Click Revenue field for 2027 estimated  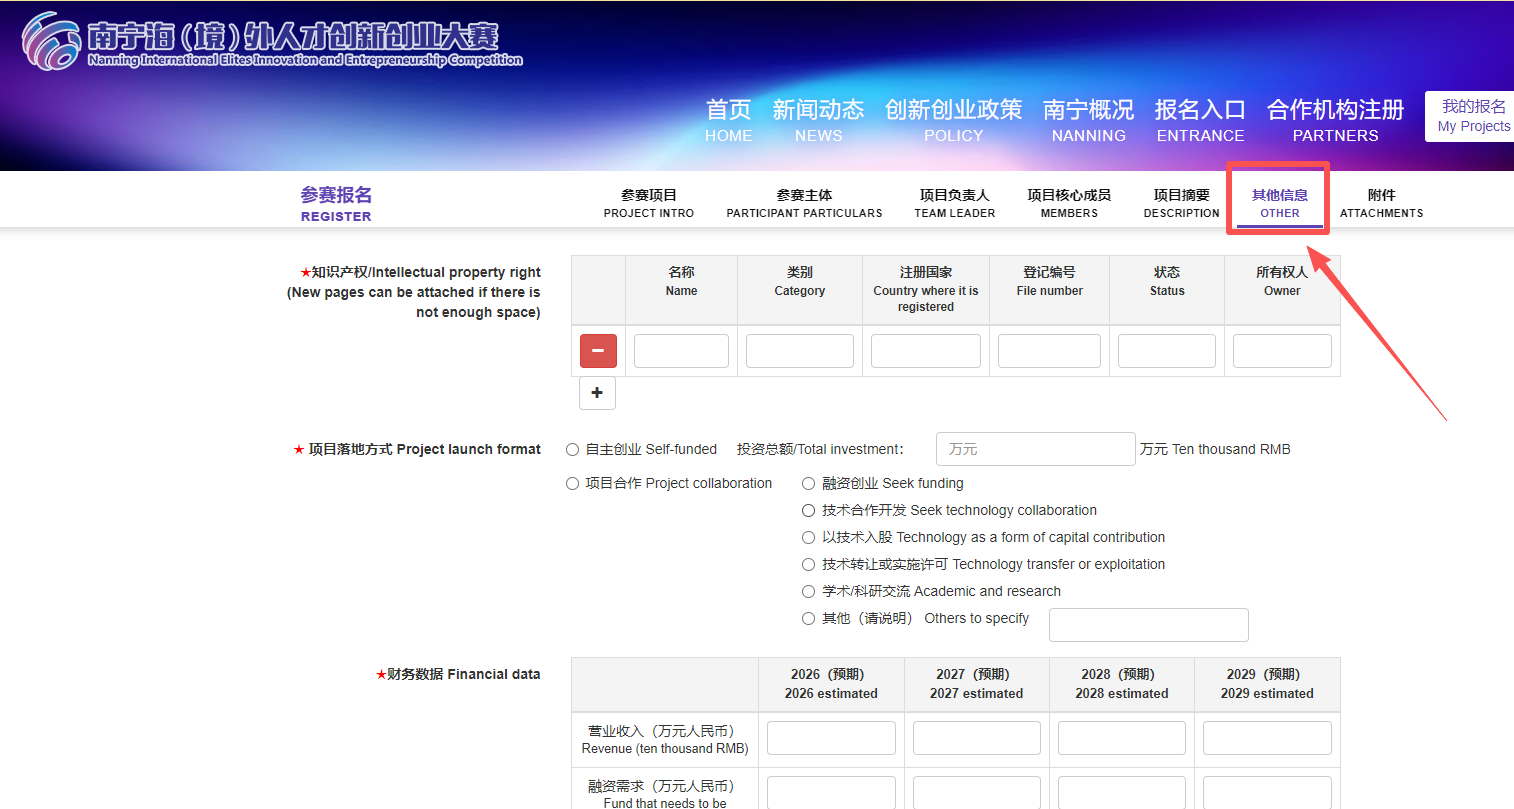977,738
